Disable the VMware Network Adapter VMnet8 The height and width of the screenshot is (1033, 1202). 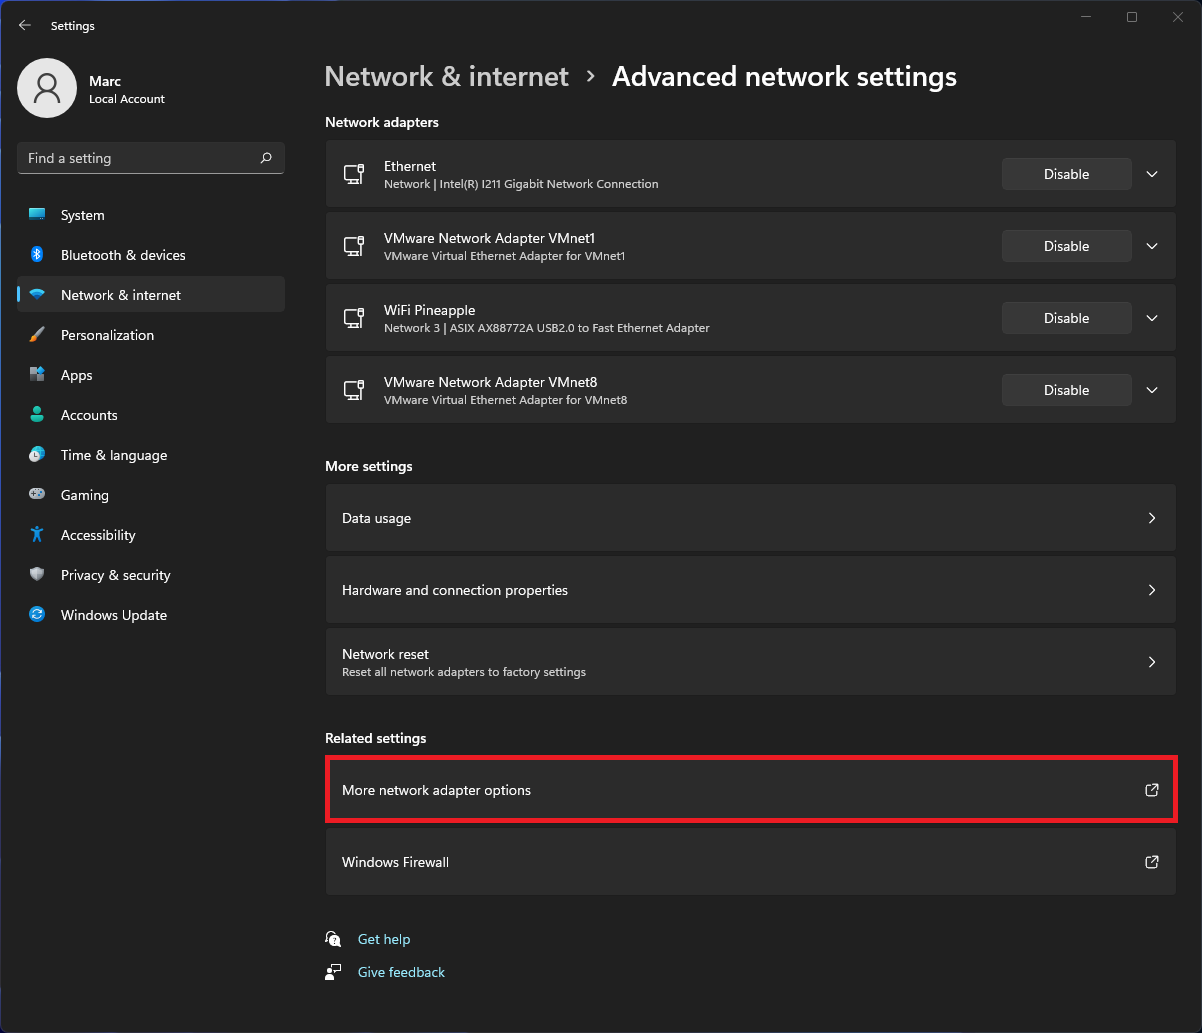[1066, 389]
